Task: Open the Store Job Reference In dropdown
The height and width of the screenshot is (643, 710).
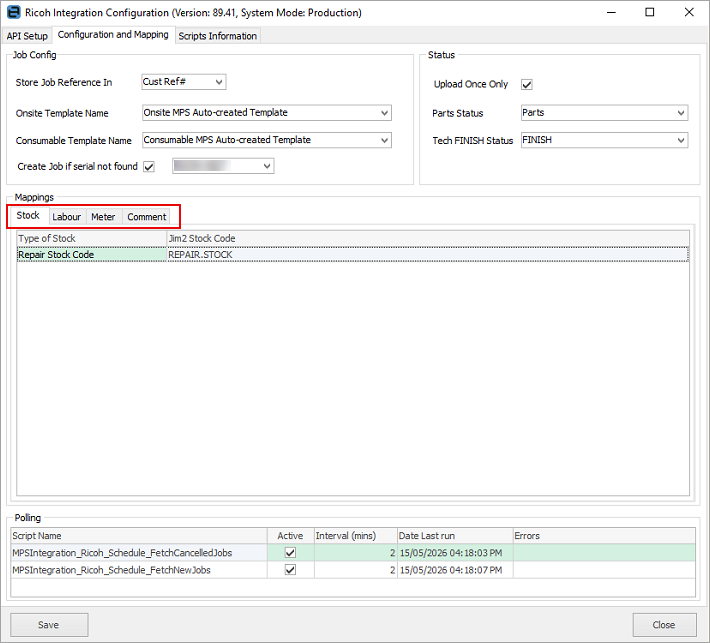Action: coord(184,82)
